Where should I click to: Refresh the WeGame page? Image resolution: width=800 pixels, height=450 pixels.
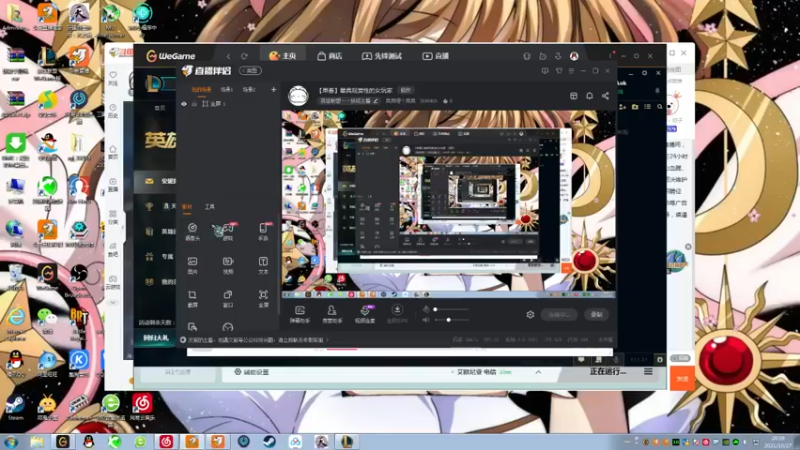click(244, 56)
